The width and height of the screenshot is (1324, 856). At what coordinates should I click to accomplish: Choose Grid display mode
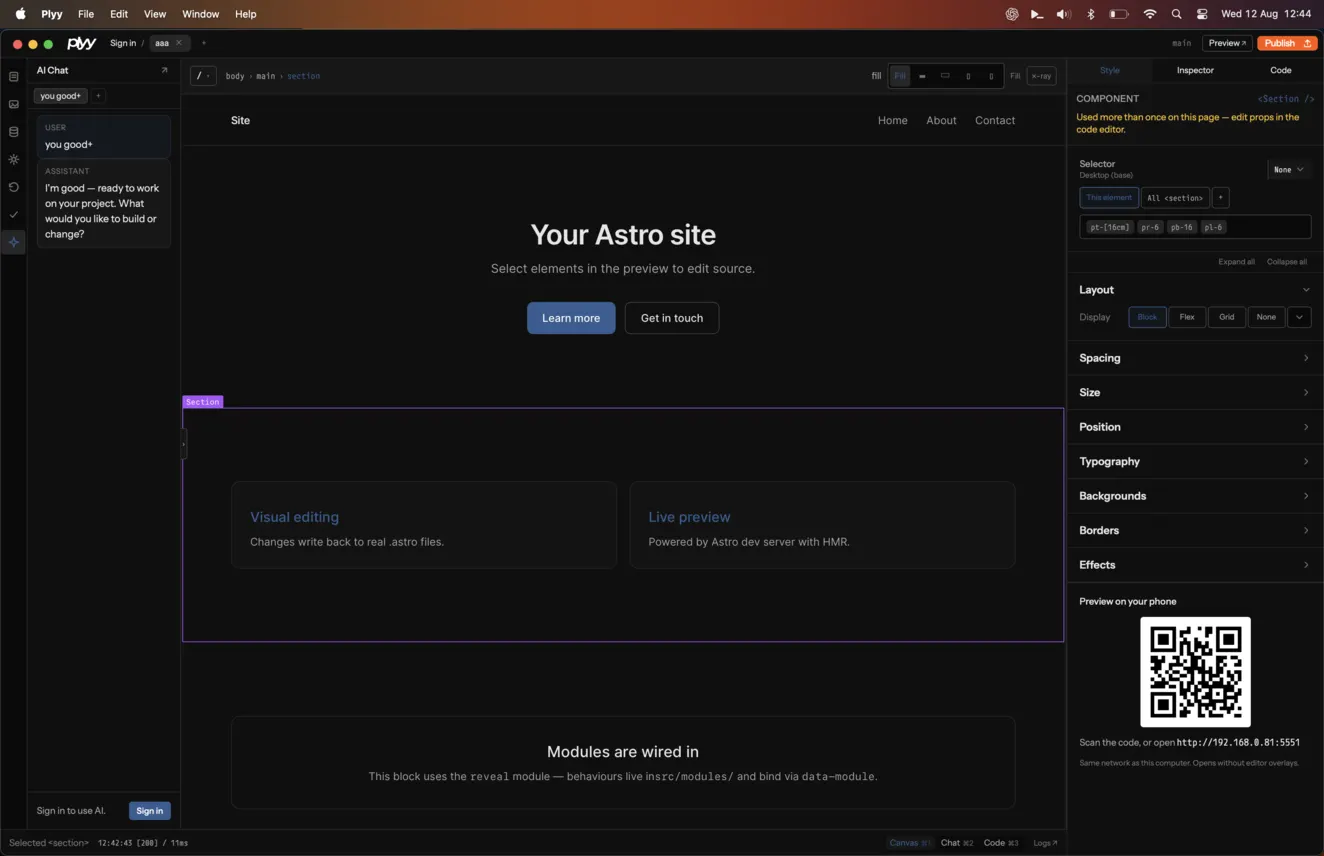click(1226, 317)
